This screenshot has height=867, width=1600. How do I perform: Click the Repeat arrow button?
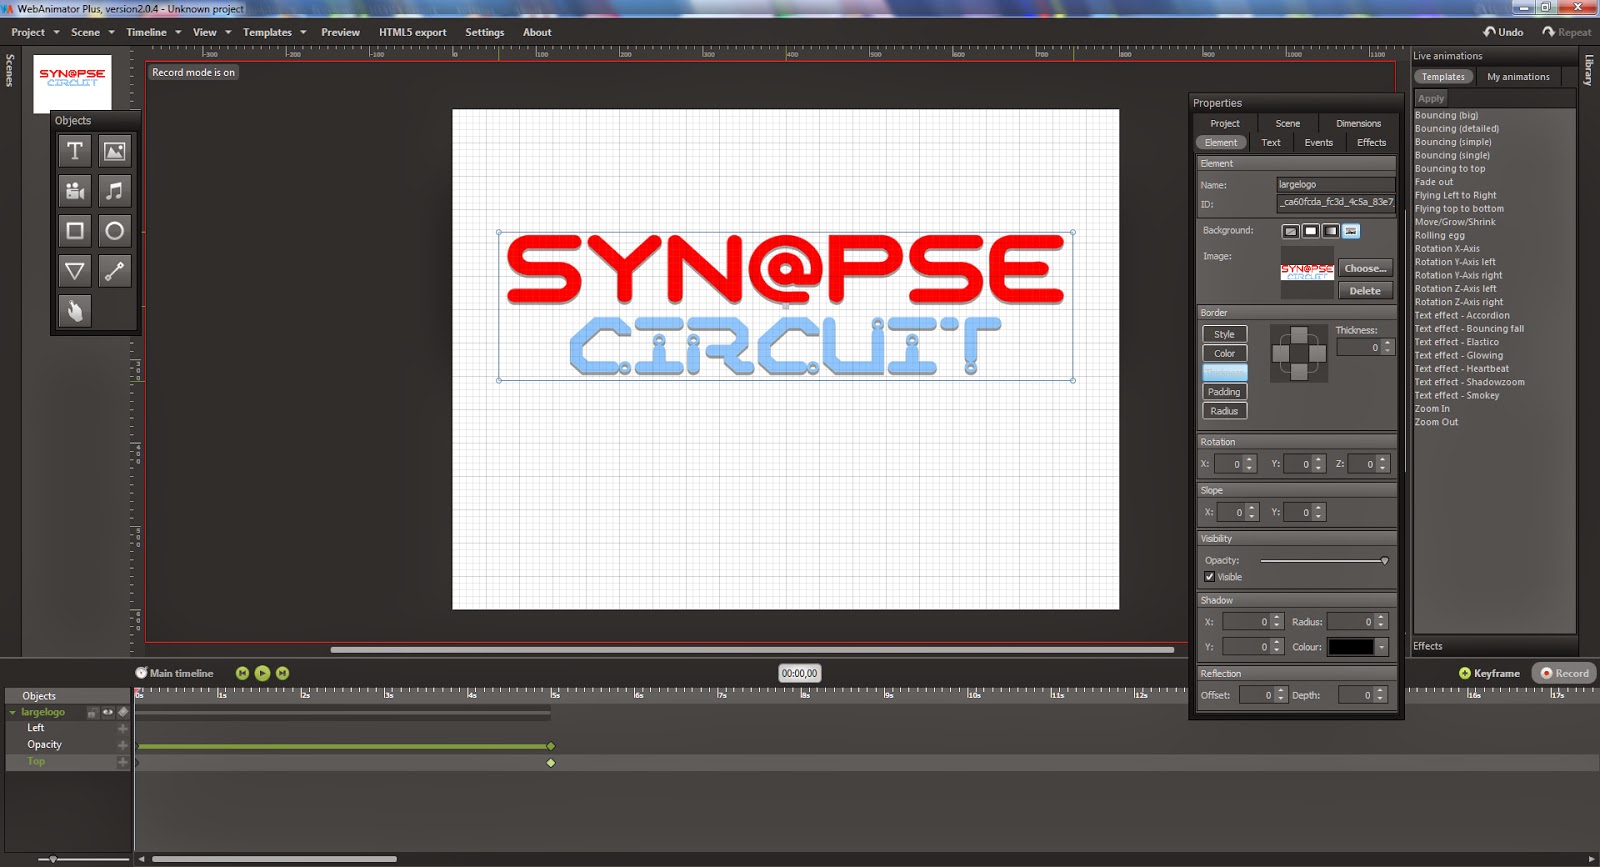(x=1567, y=32)
